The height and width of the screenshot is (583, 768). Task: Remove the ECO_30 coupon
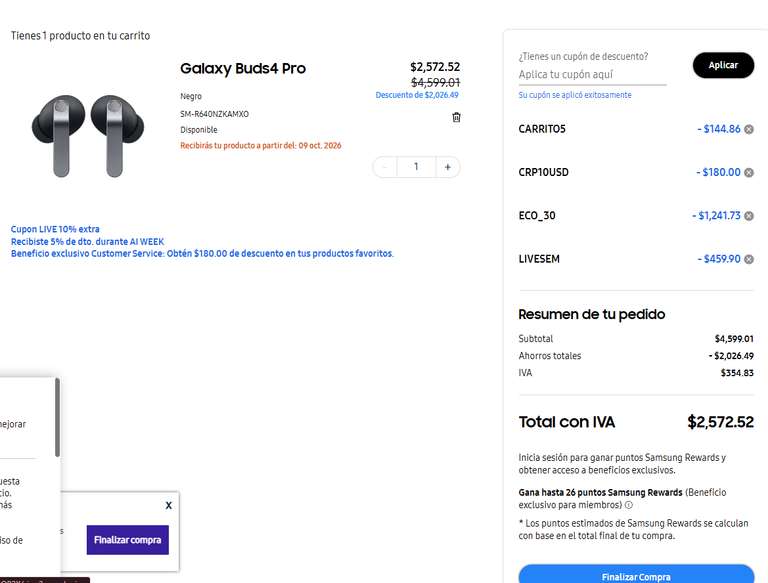(x=749, y=216)
